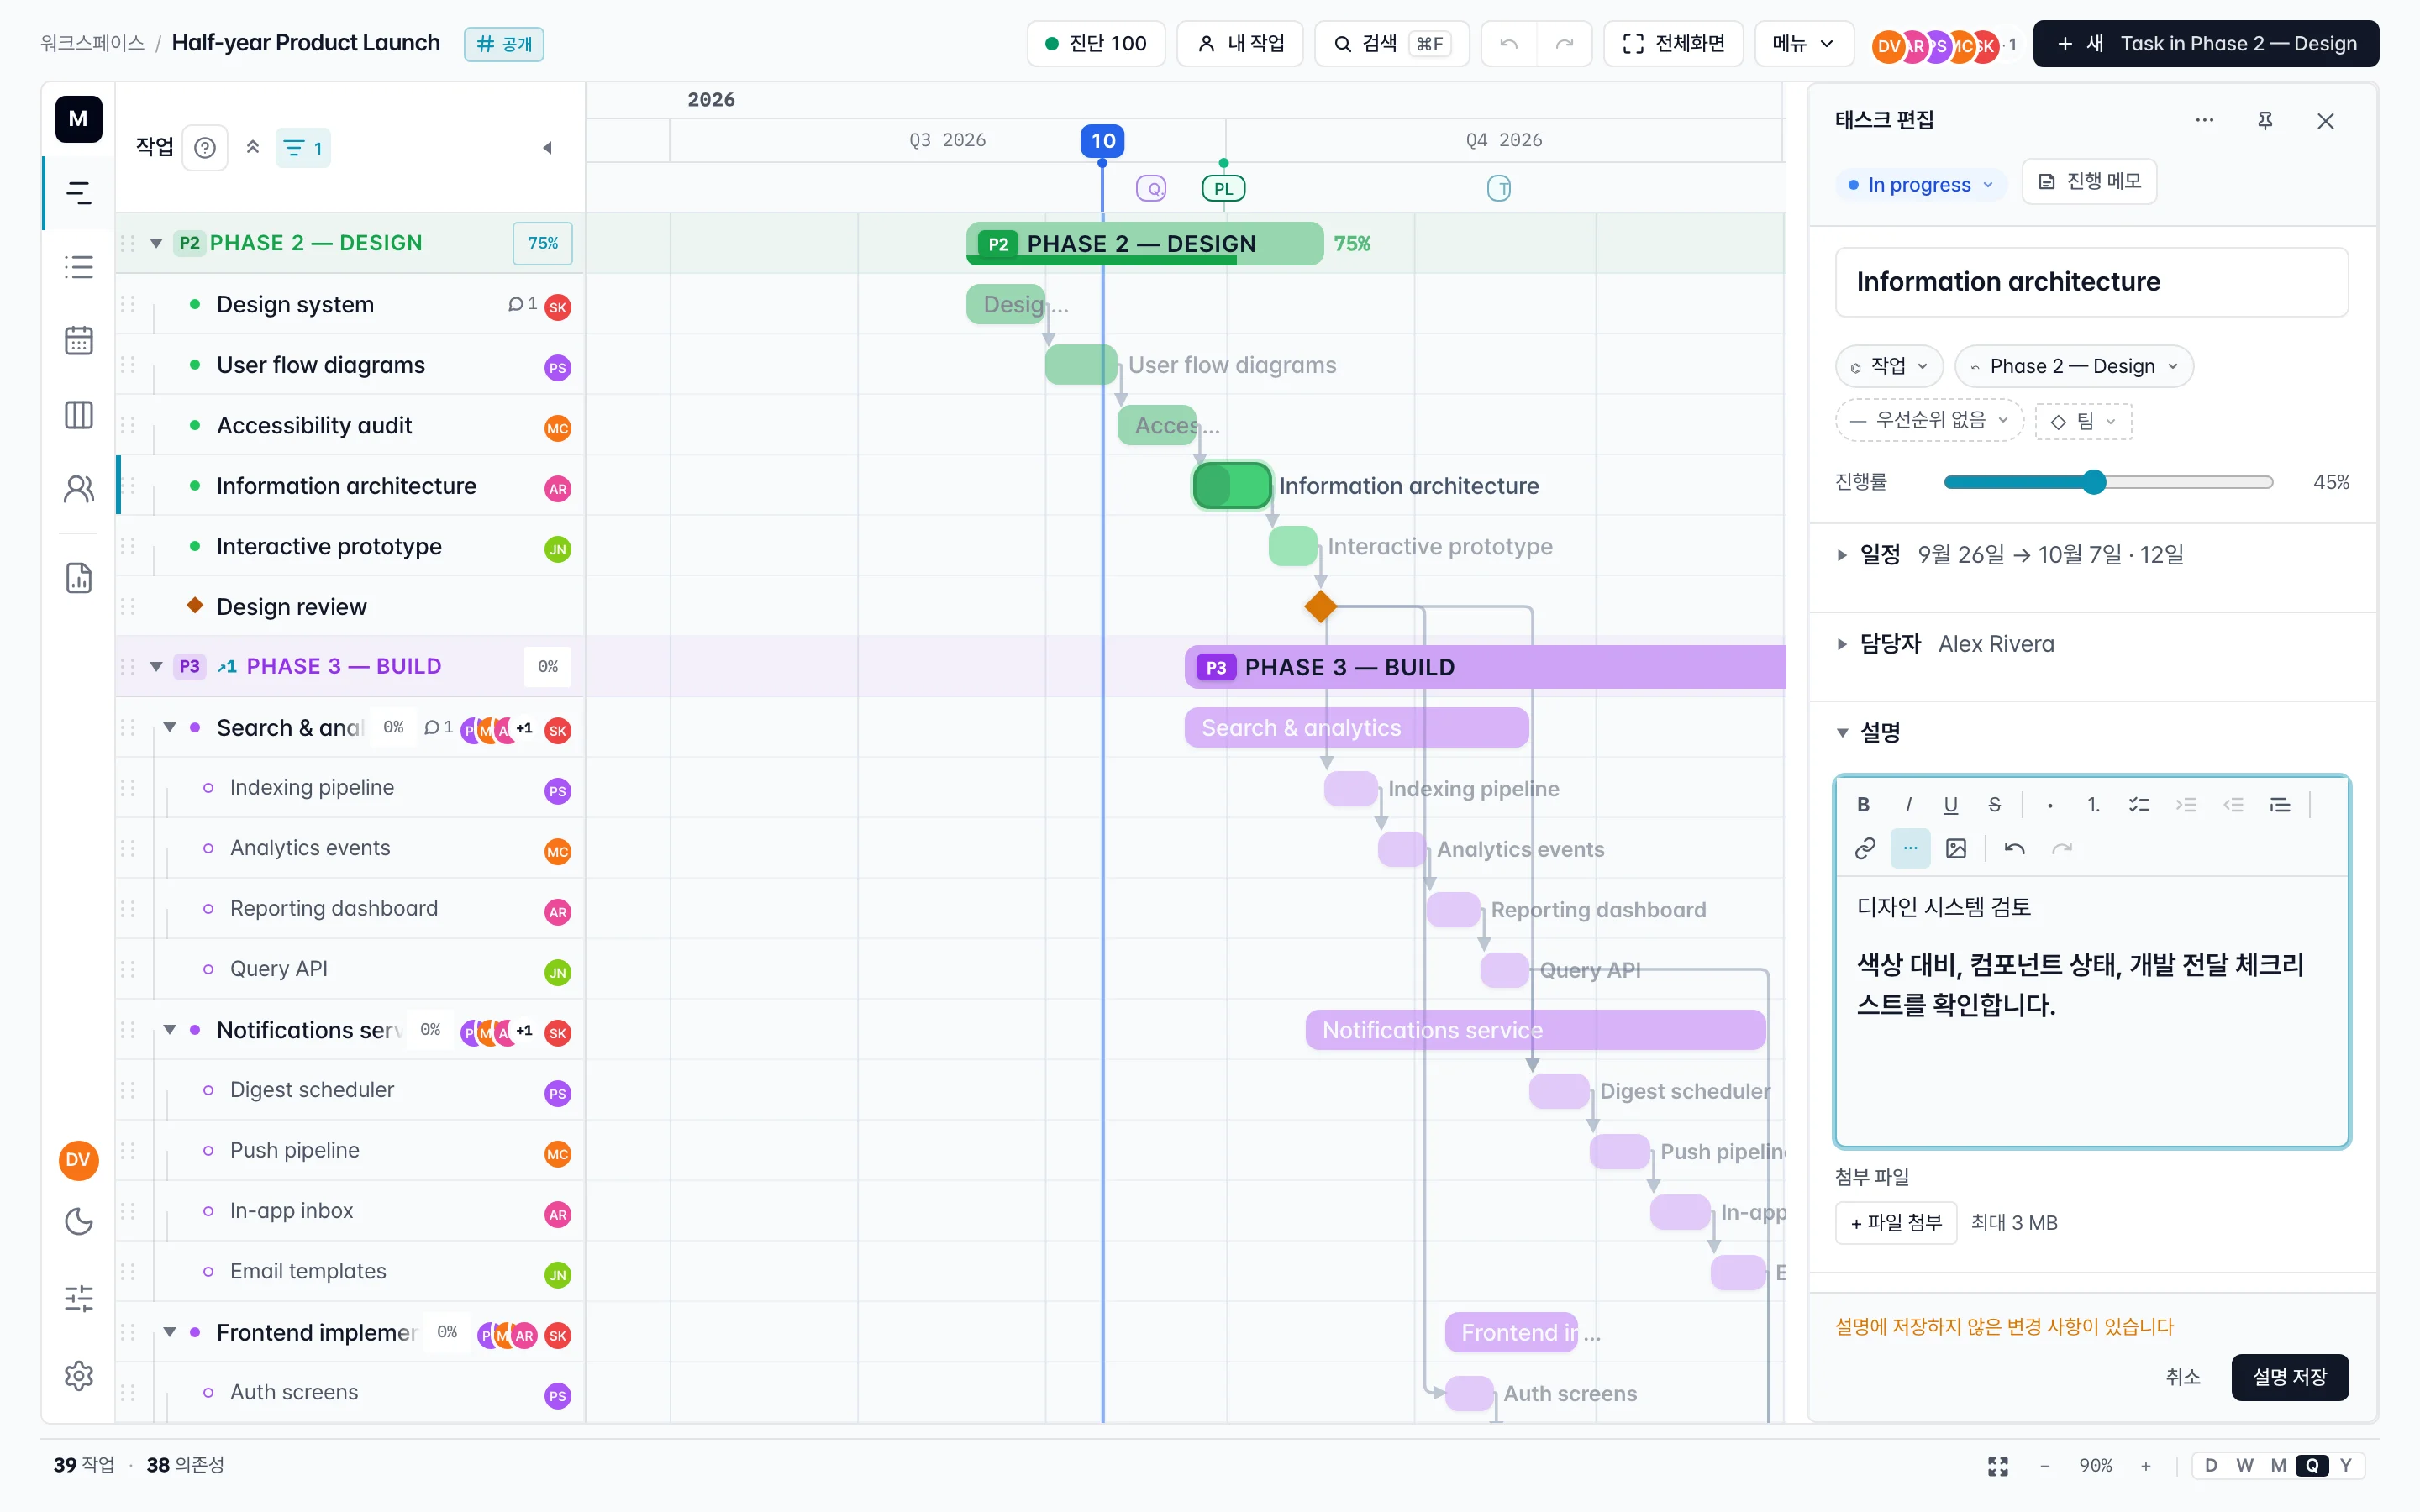Create new Task in Phase 2 — Design

(2205, 43)
